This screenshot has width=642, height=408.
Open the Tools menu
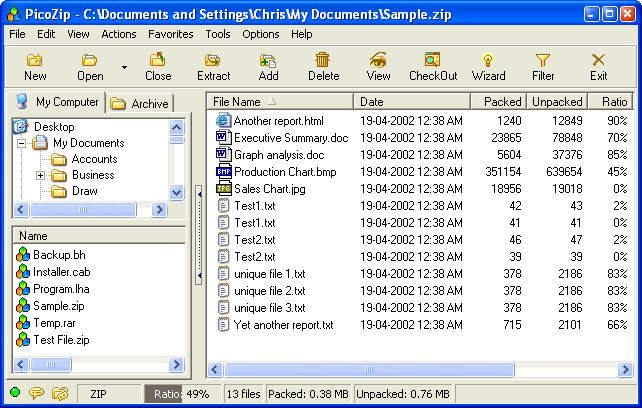pyautogui.click(x=218, y=34)
